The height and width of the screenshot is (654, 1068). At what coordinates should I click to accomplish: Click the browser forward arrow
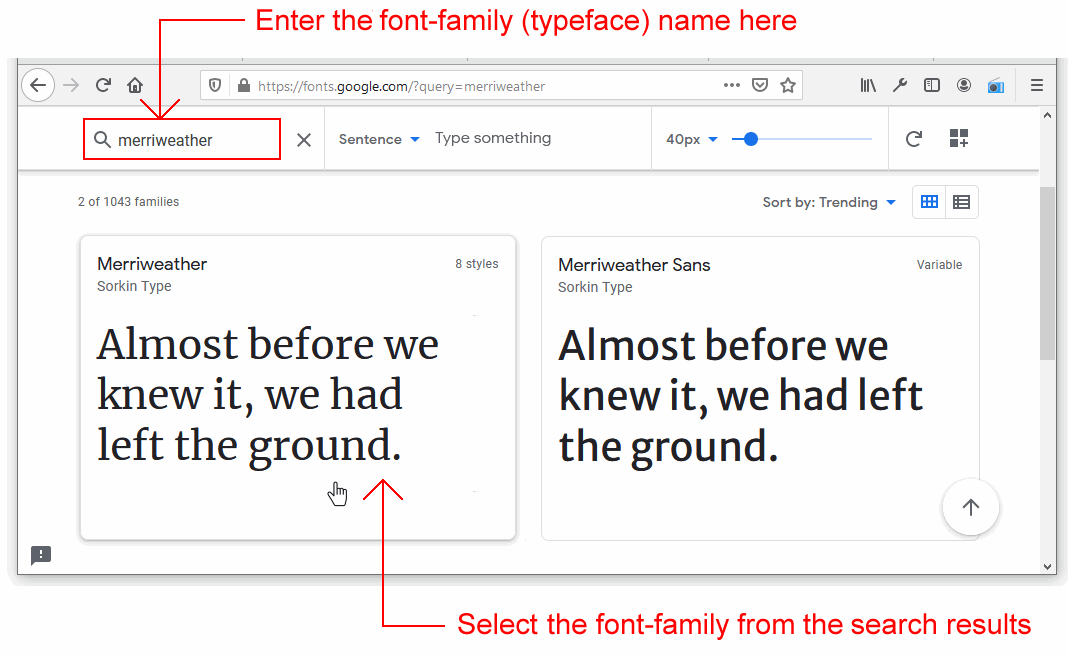tap(71, 85)
